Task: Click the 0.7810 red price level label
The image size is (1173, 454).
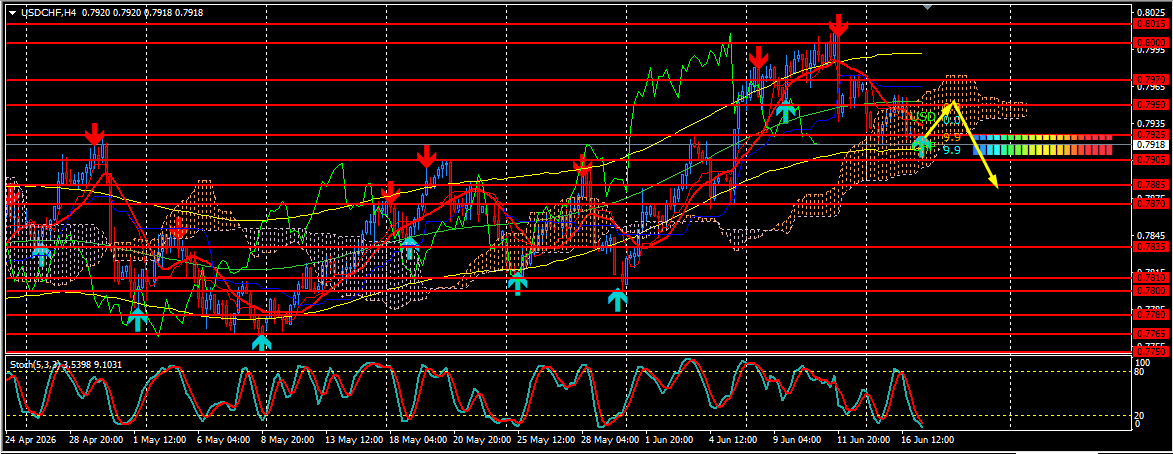Action: [x=1151, y=278]
